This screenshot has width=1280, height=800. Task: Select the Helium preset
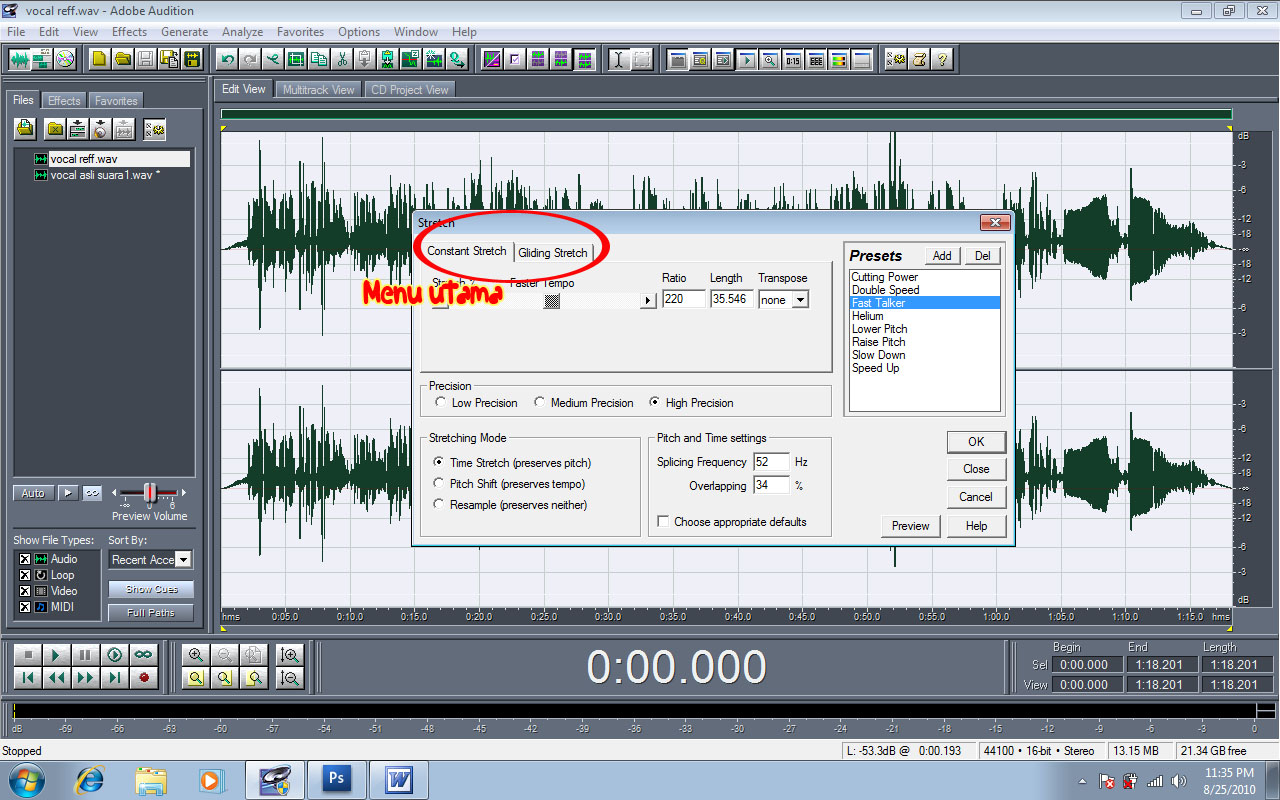[868, 316]
